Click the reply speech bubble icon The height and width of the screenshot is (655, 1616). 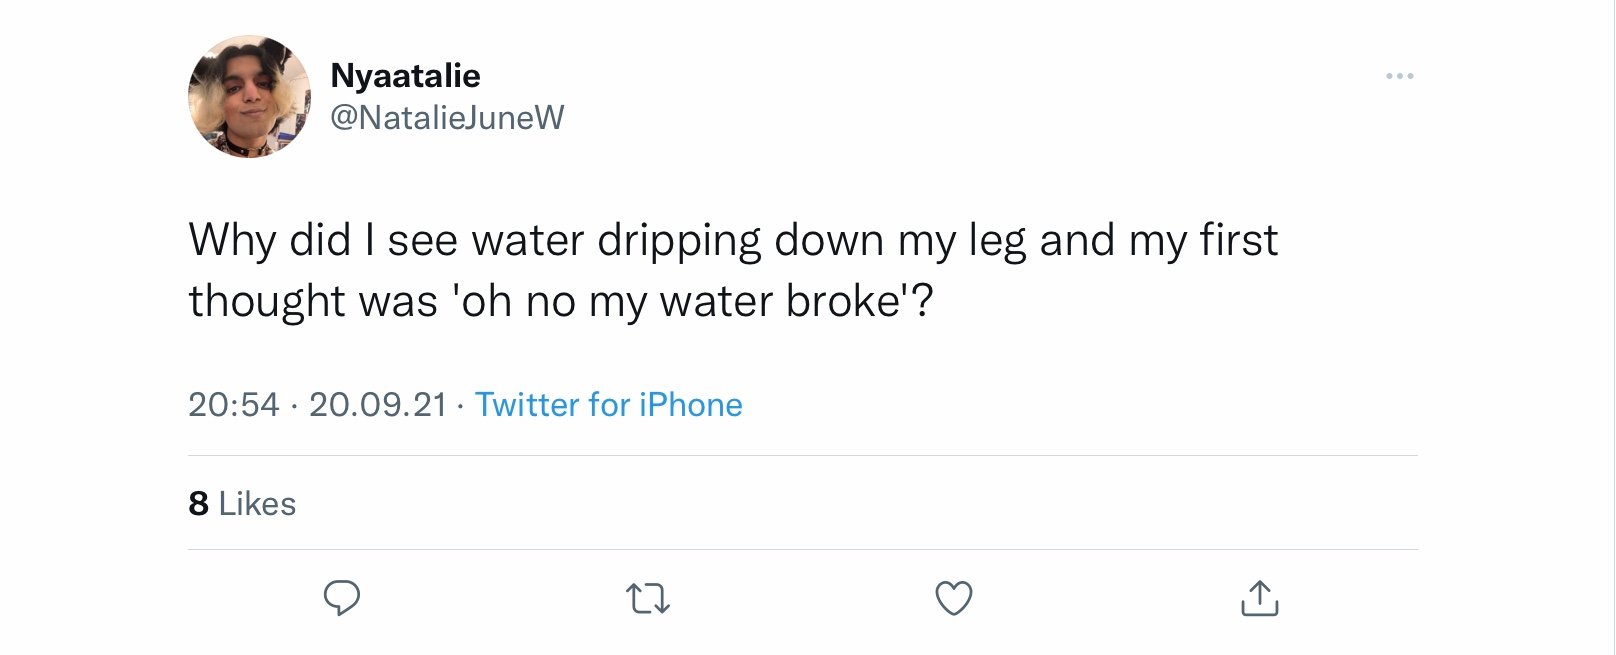342,598
